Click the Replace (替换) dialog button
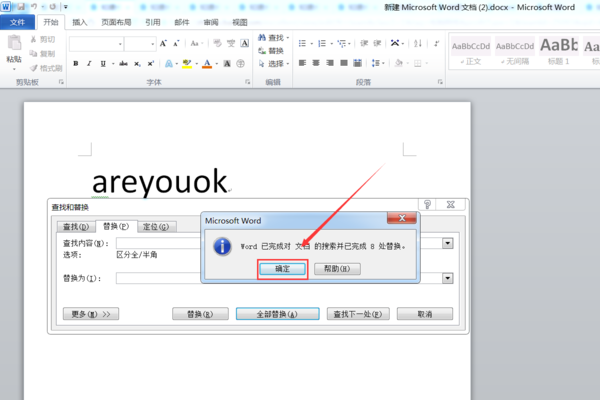The height and width of the screenshot is (400, 600). point(200,314)
